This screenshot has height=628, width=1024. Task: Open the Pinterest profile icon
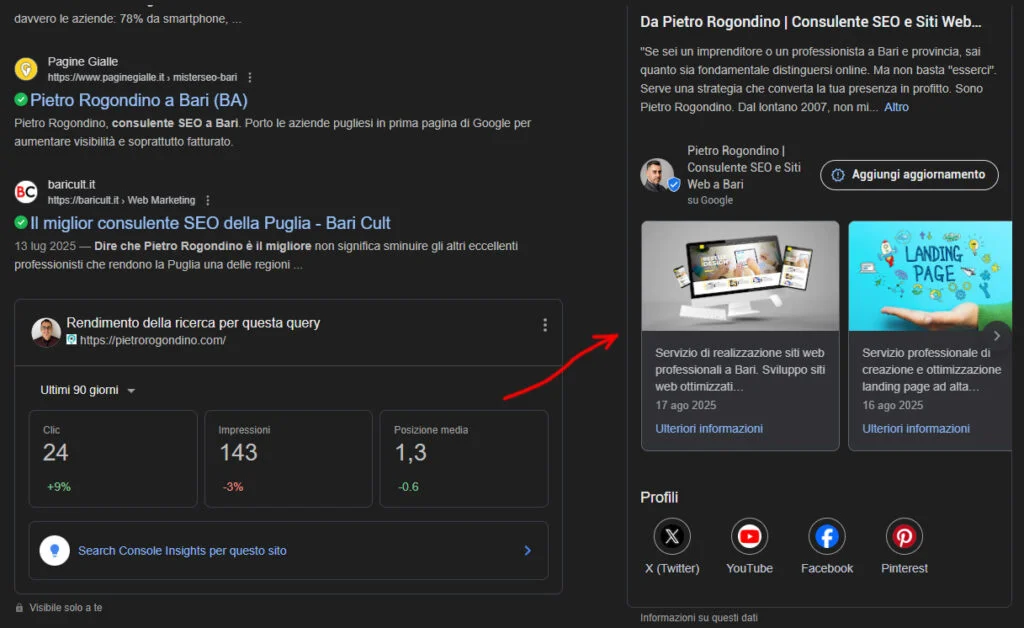point(903,537)
